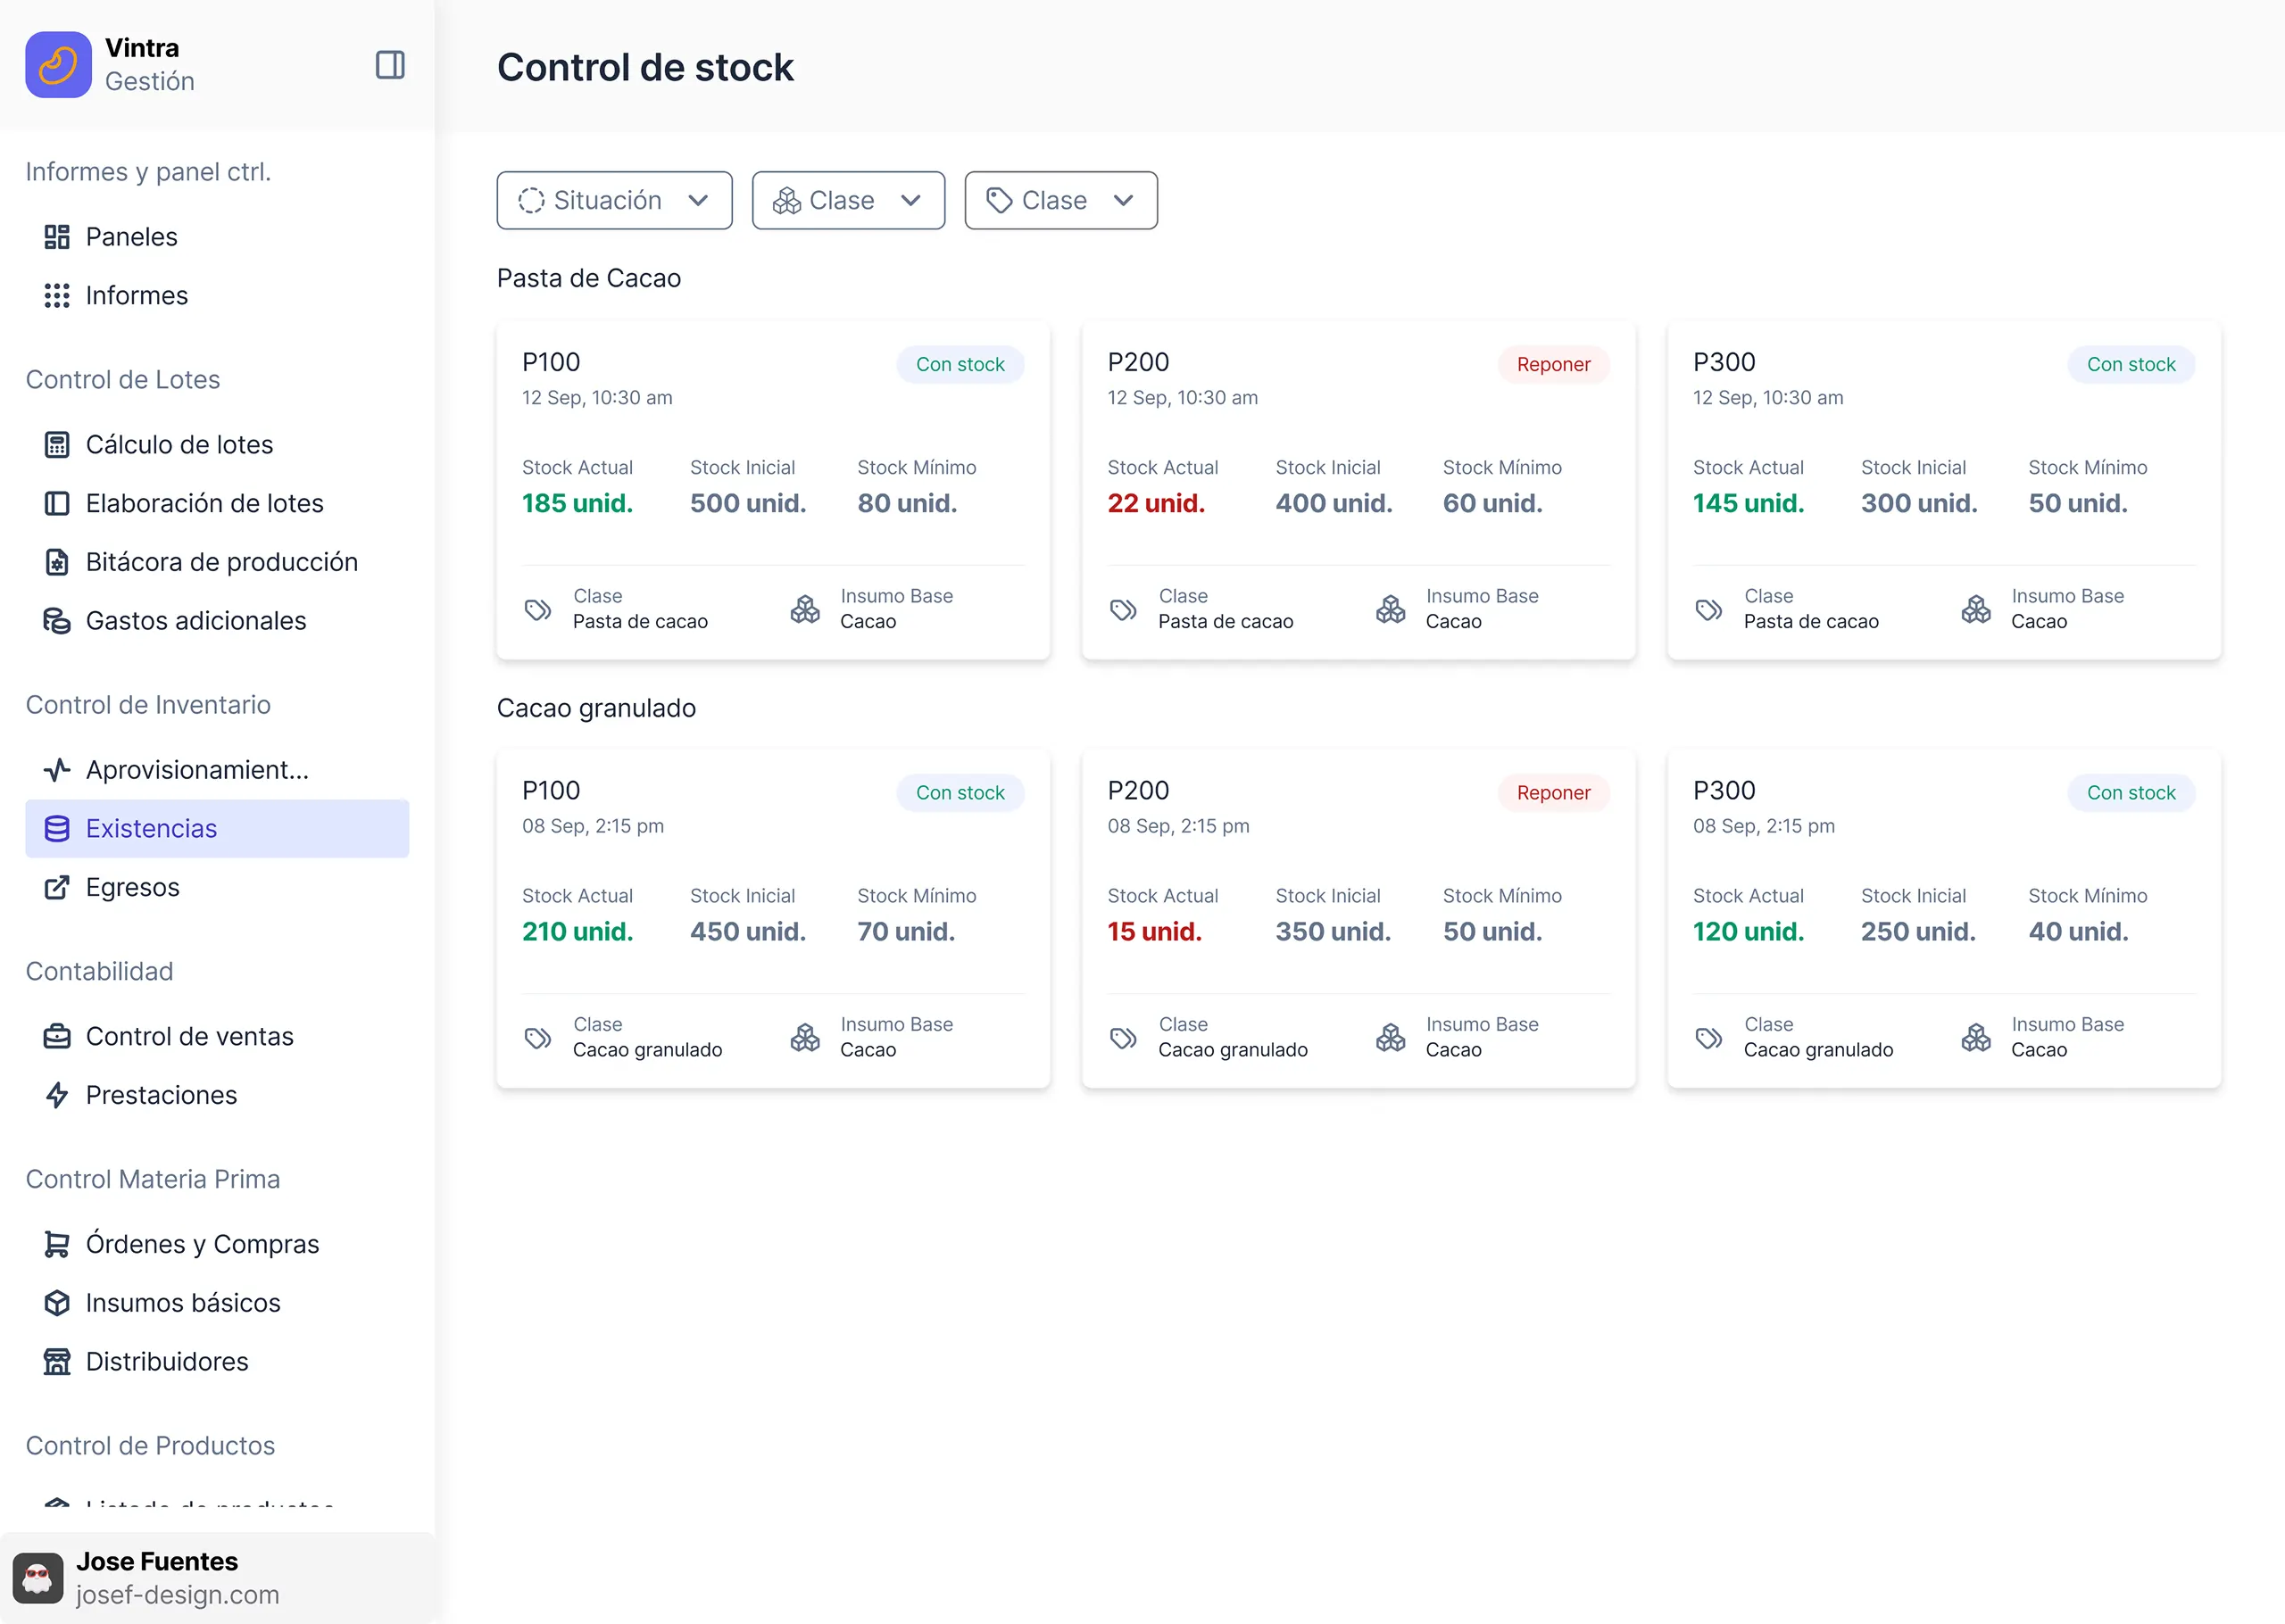Screen dimensions: 2285x1624
Task: Open the Situación filter dropdown
Action: click(614, 201)
